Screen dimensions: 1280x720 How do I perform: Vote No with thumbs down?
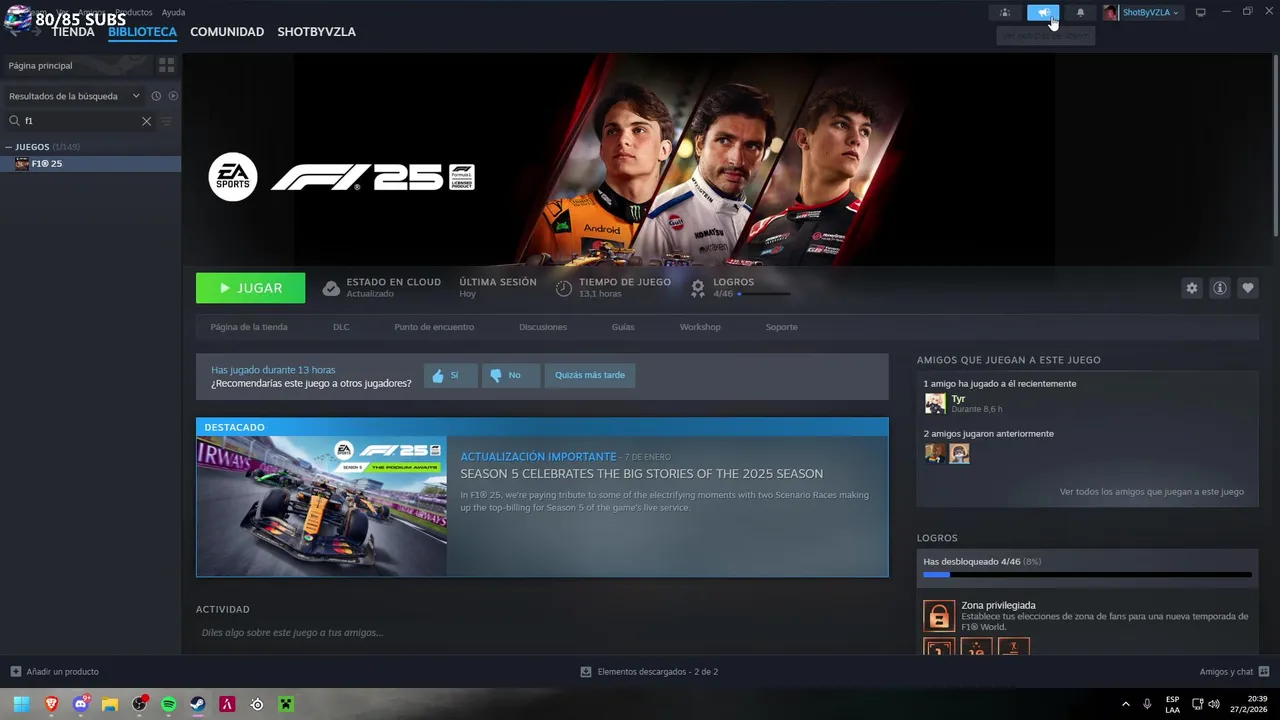pos(510,375)
